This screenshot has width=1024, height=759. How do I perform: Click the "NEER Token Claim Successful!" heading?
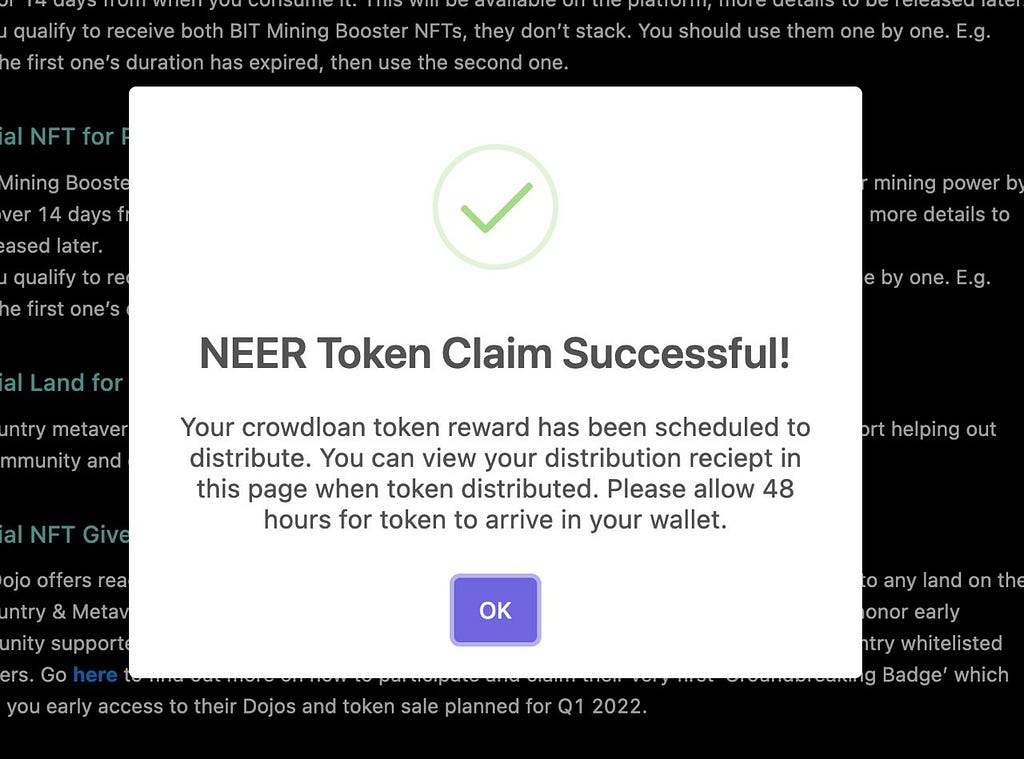tap(495, 353)
